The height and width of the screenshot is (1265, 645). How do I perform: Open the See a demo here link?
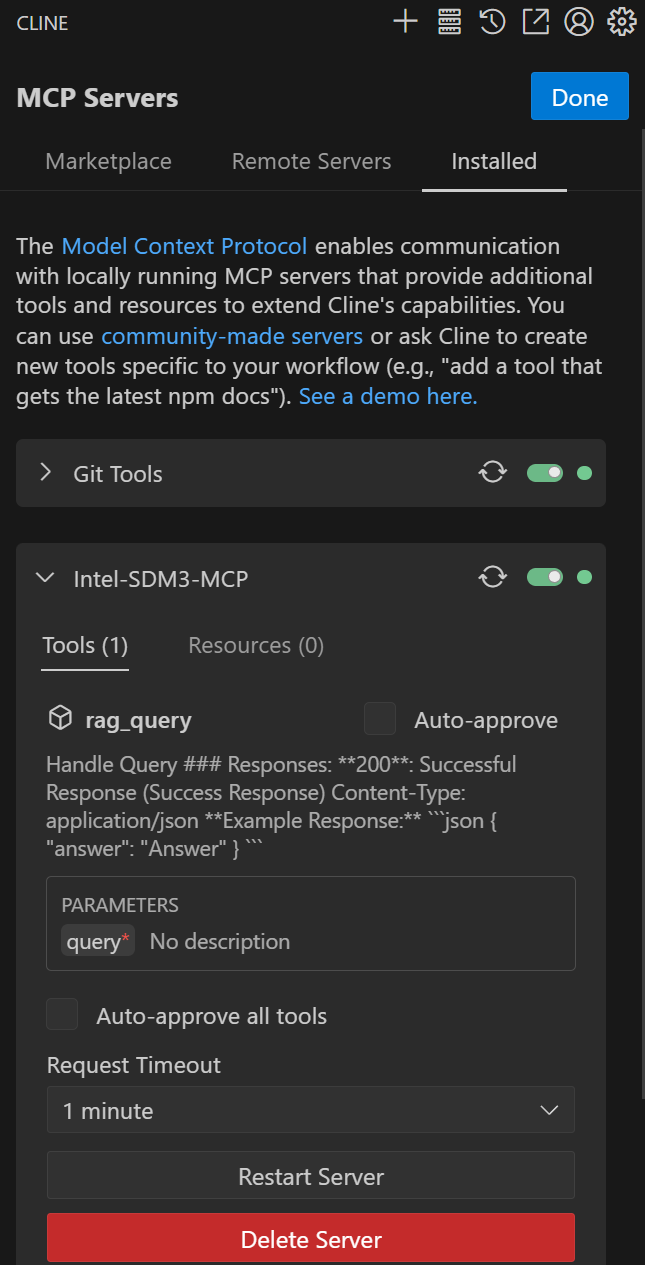(388, 396)
